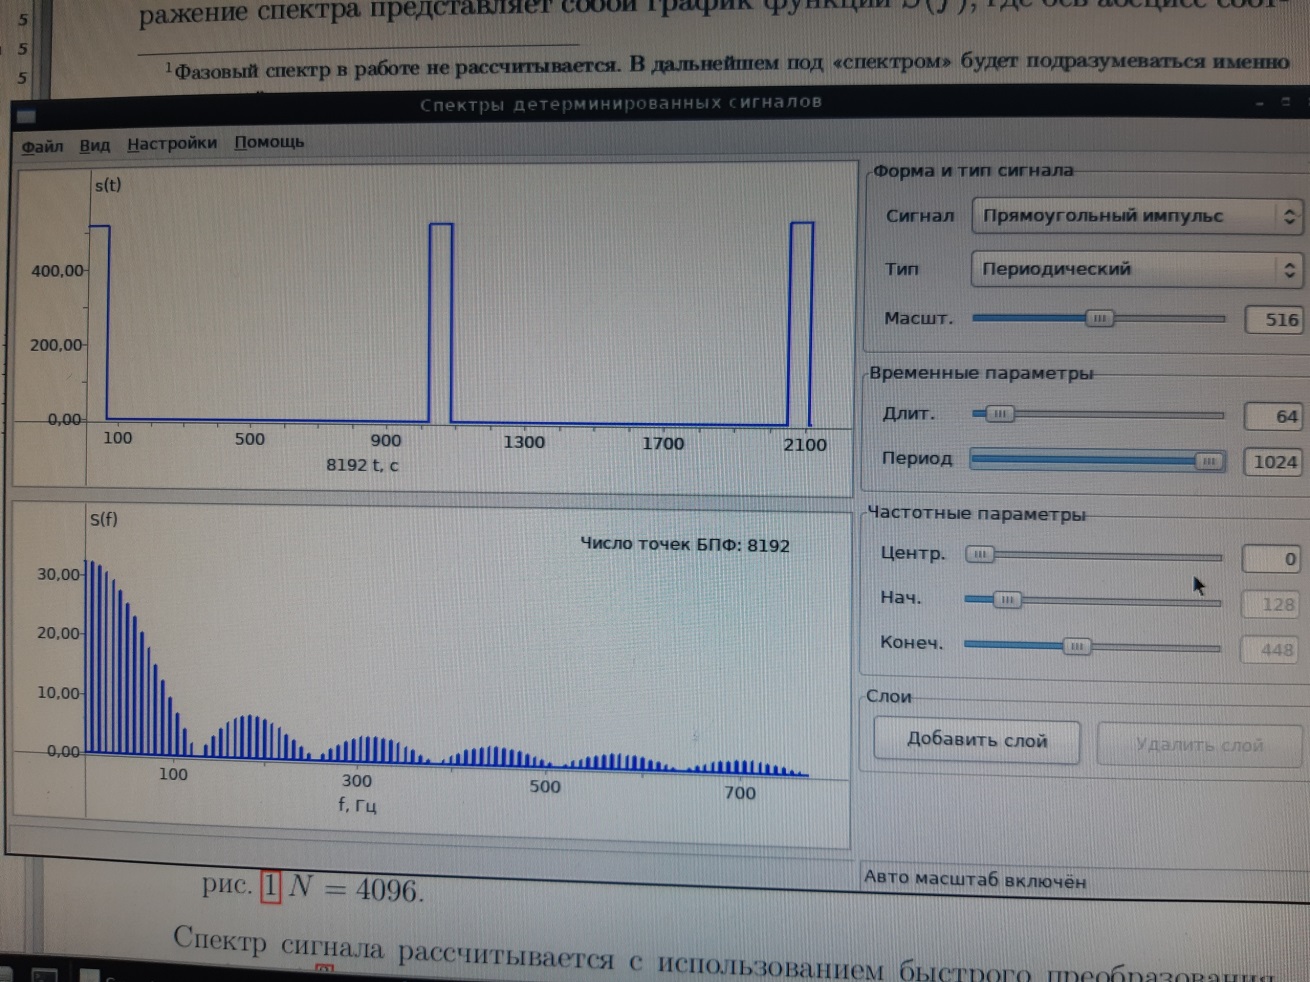Expand the Тип dropdown showing Периодический

click(x=1137, y=269)
